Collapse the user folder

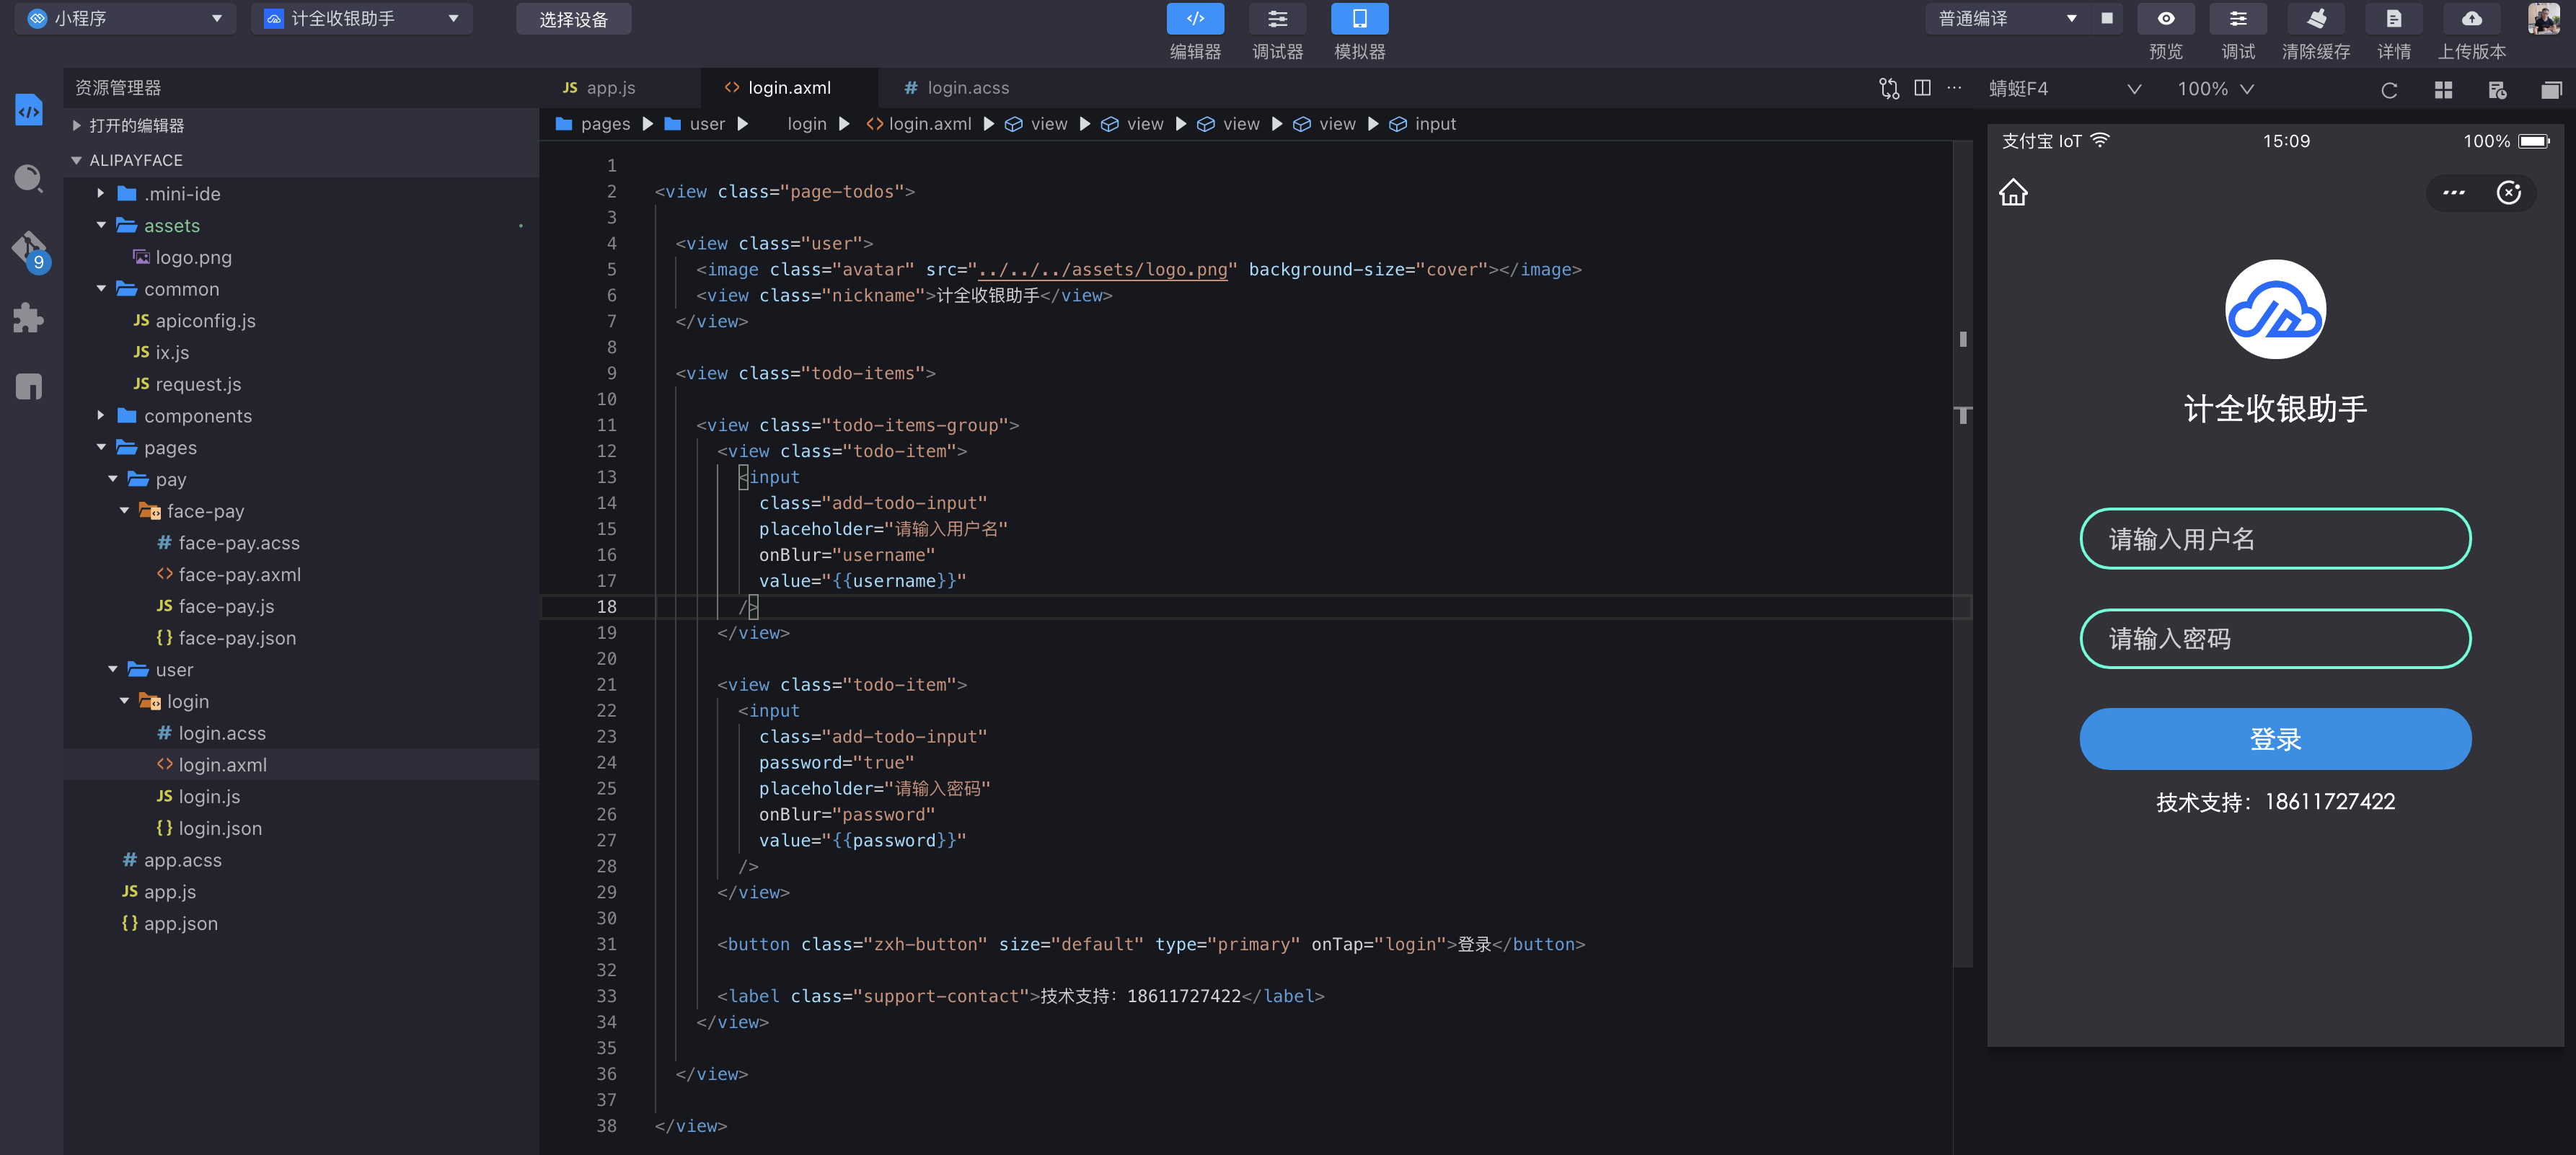coord(174,669)
